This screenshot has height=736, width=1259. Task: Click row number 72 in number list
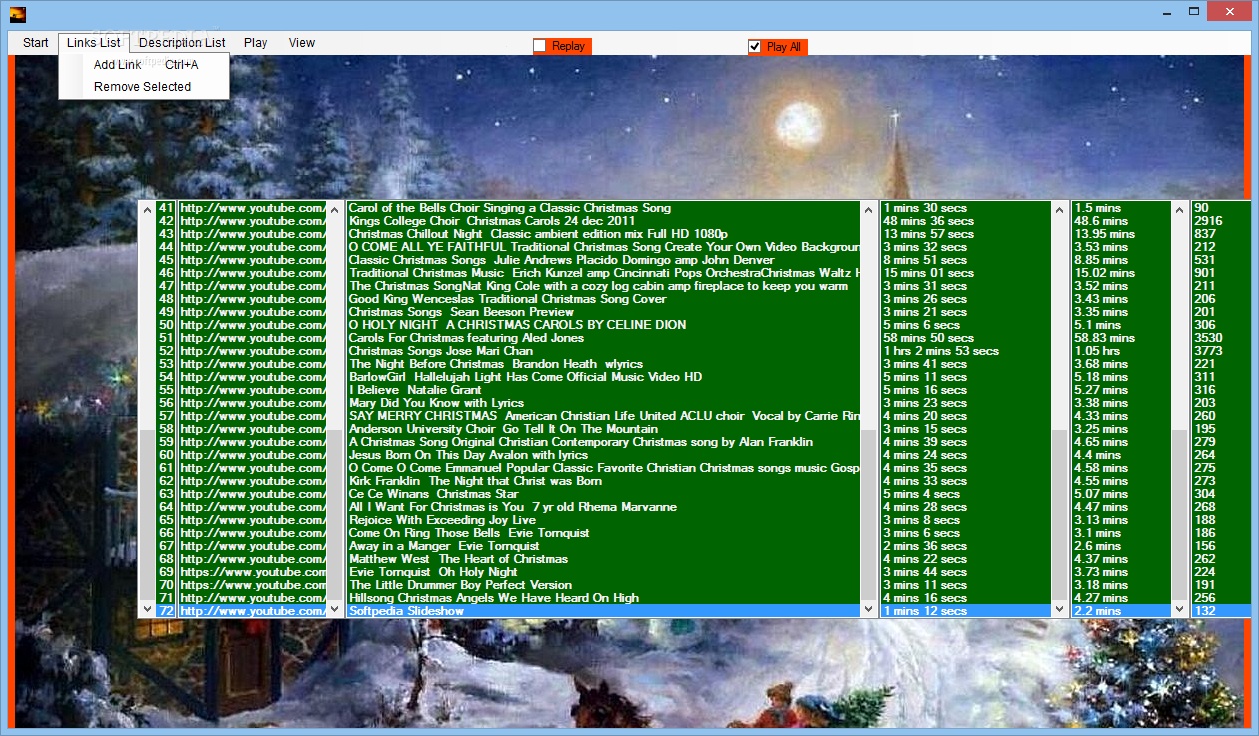[x=166, y=611]
